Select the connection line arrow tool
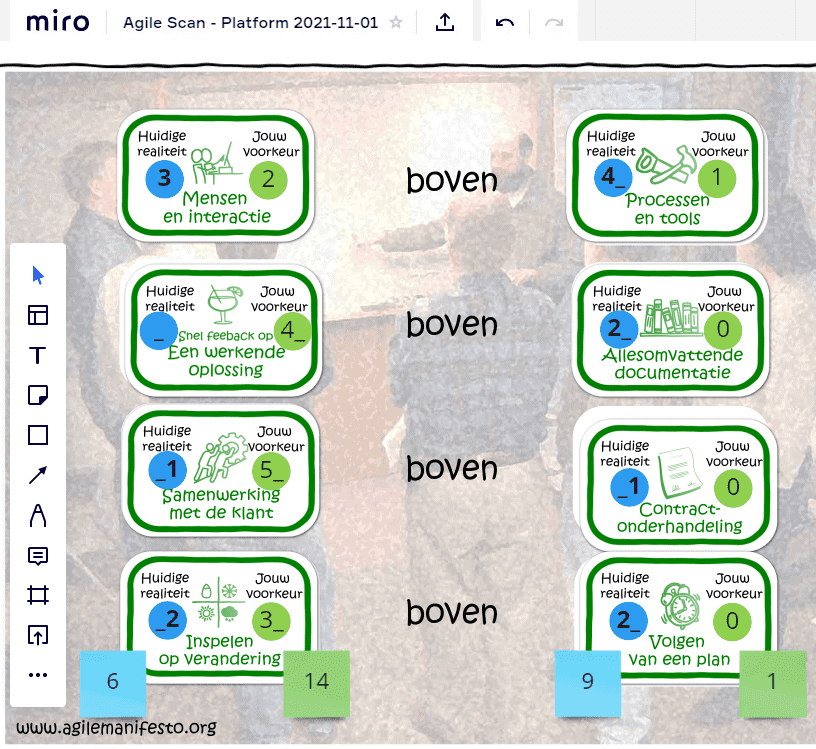This screenshot has height=749, width=816. (x=37, y=475)
